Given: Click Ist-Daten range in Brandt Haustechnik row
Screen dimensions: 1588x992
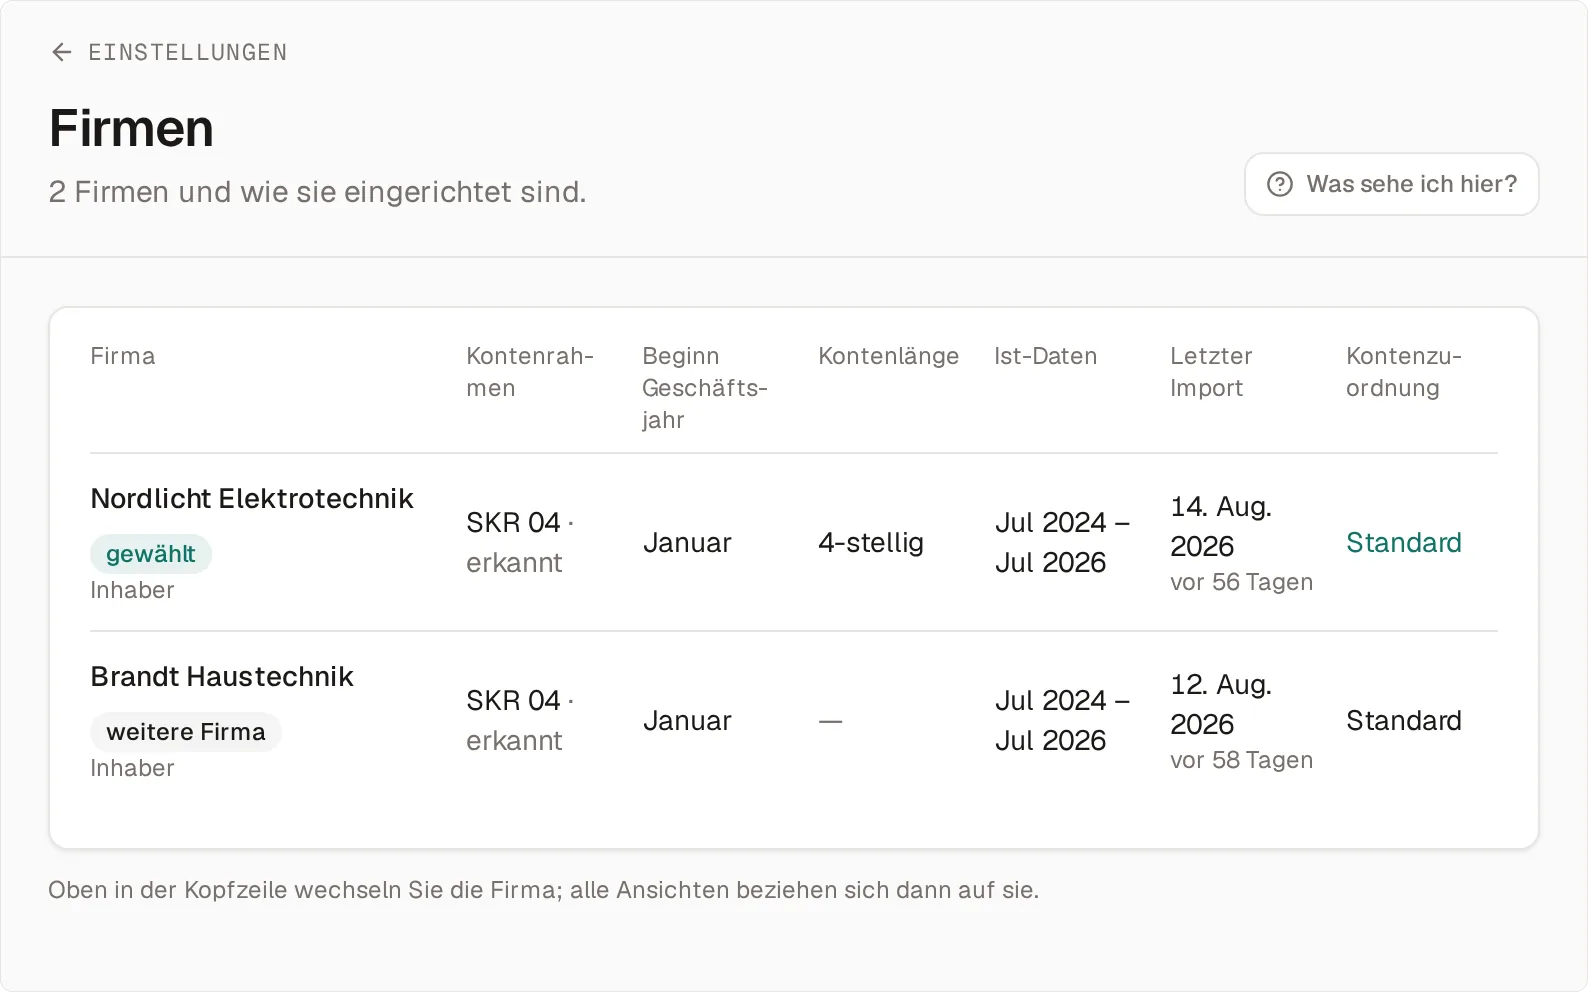Looking at the screenshot, I should [1062, 720].
